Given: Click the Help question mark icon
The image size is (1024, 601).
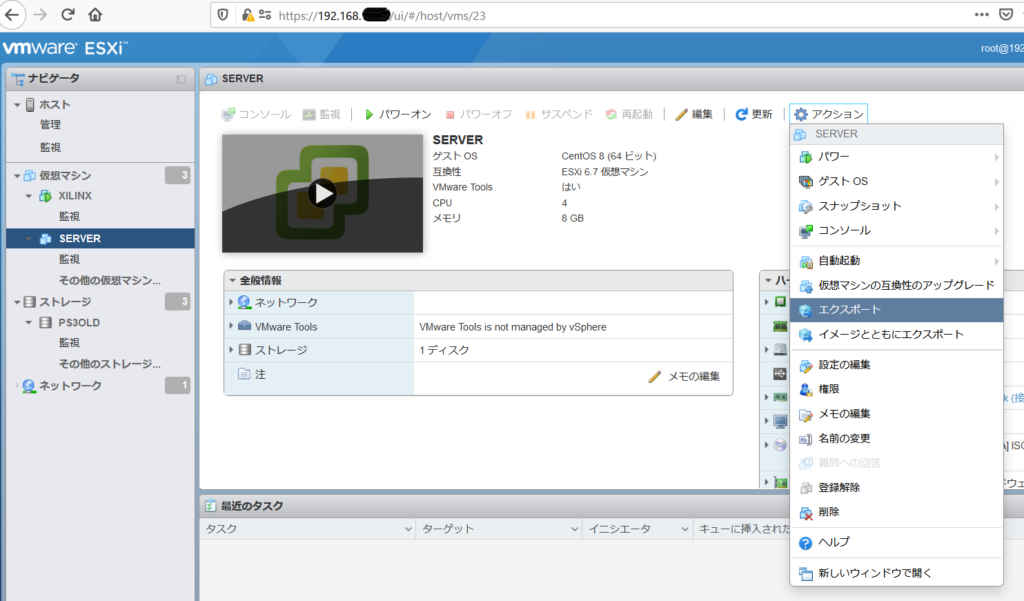Looking at the screenshot, I should (806, 542).
